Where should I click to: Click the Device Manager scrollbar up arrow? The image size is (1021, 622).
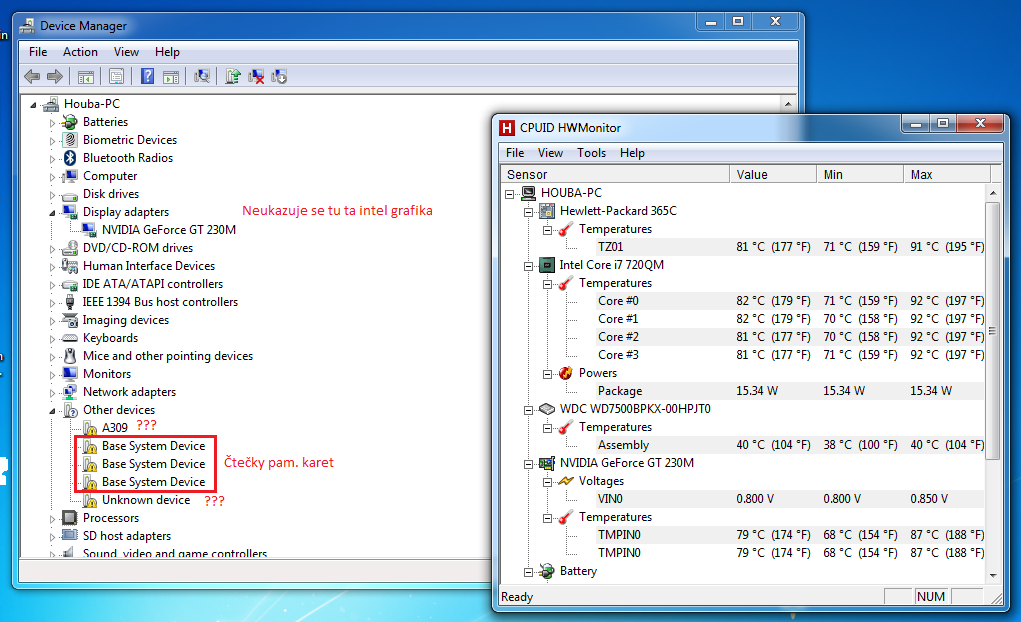point(788,104)
